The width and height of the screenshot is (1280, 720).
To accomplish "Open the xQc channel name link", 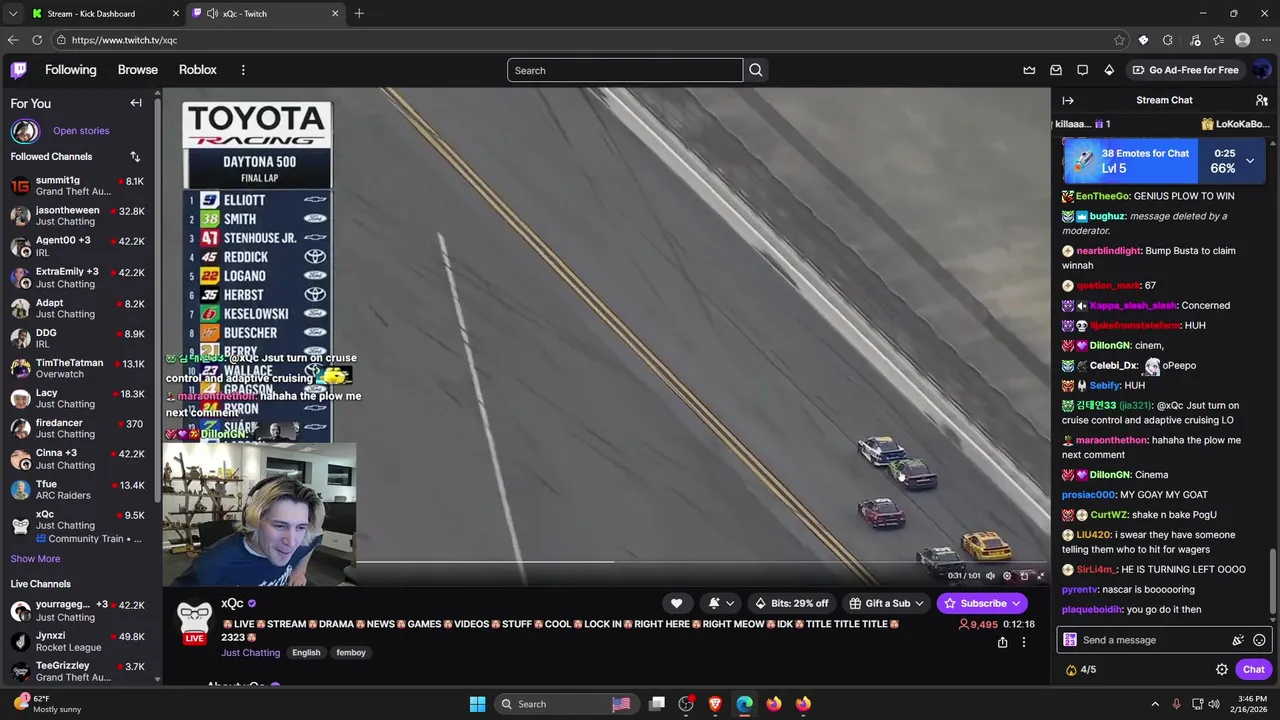I will click(232, 603).
